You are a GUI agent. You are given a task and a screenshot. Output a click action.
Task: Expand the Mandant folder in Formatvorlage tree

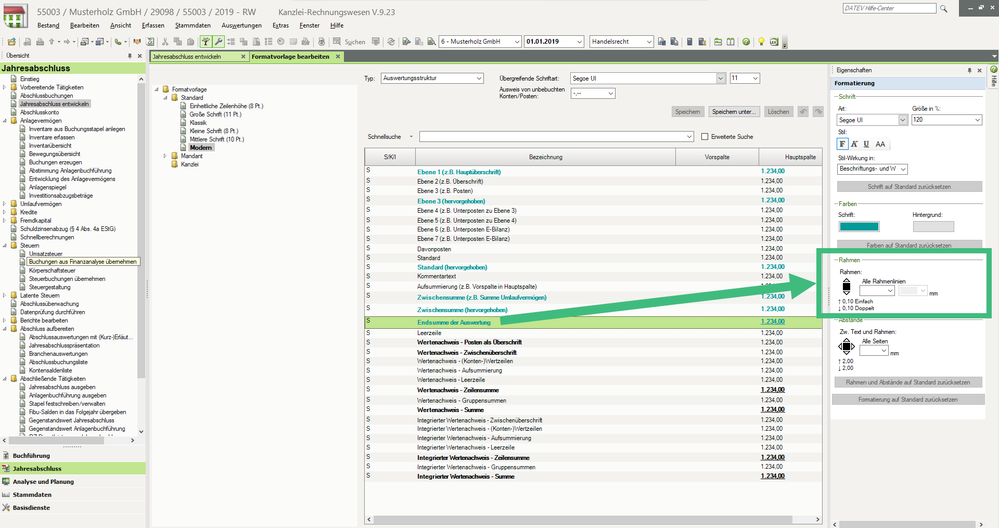click(x=165, y=155)
